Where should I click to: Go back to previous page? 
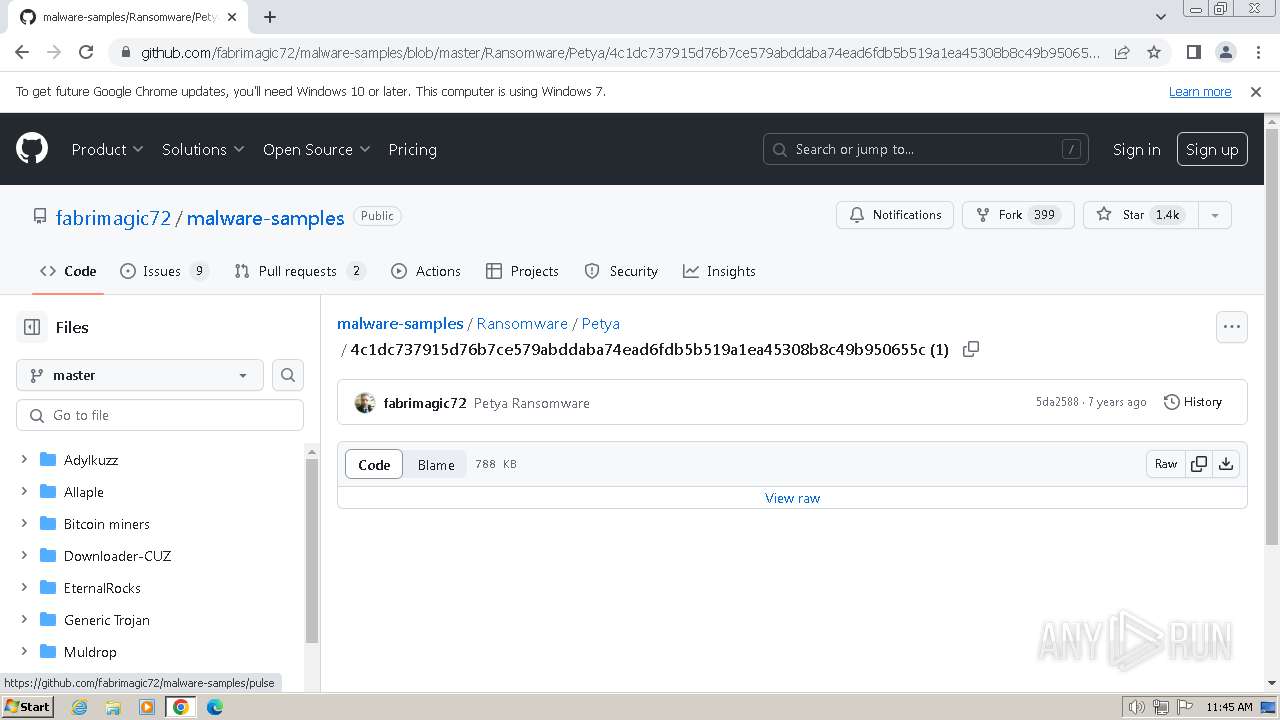[x=22, y=52]
